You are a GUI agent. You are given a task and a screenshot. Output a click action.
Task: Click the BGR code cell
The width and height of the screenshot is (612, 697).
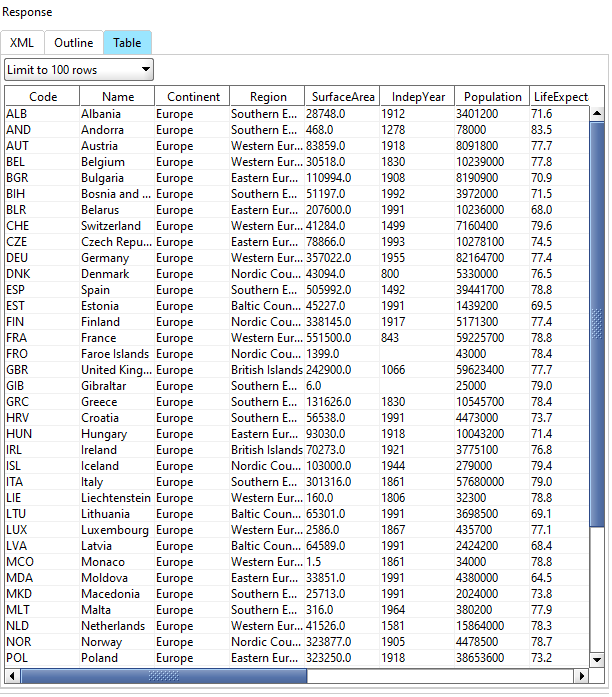42,178
